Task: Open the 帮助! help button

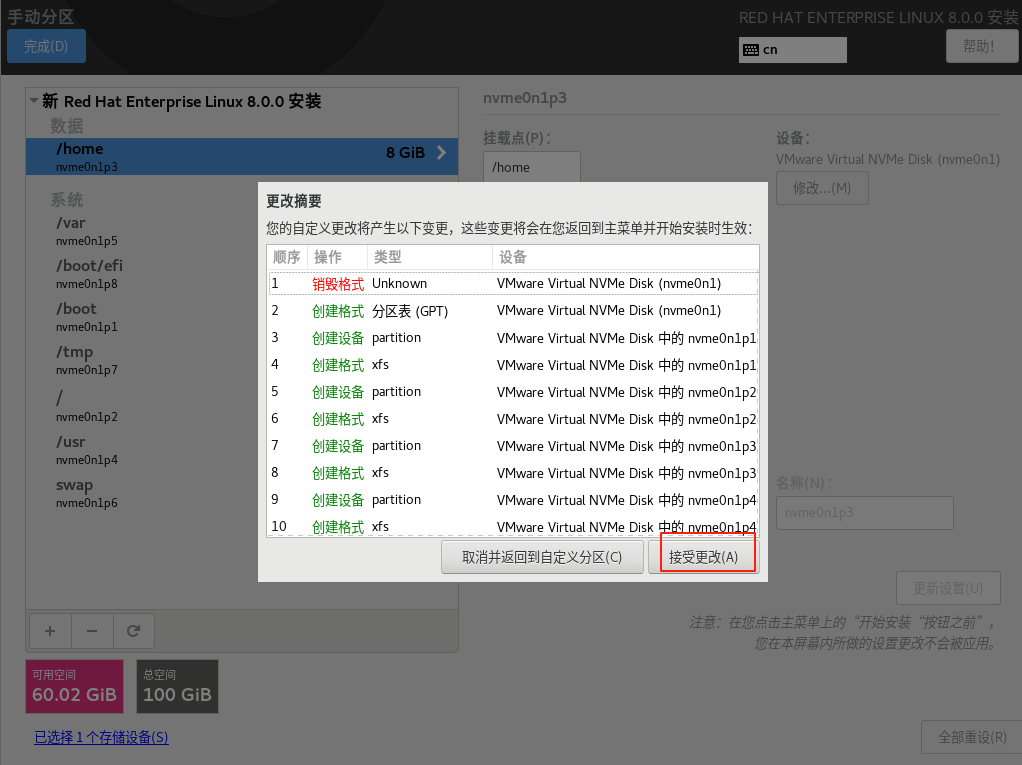Action: click(980, 46)
